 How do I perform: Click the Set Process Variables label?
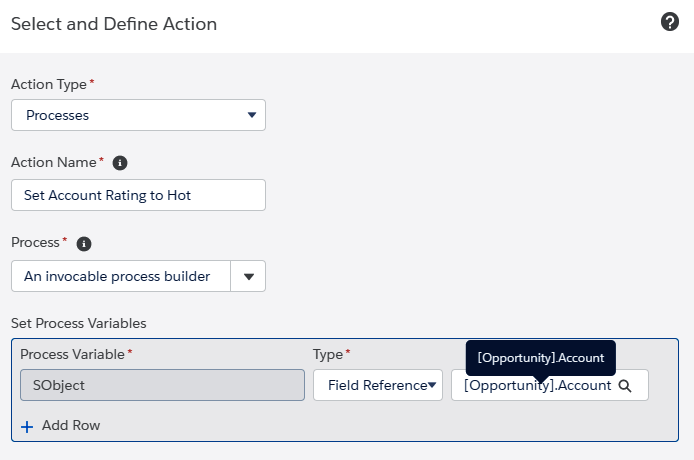(x=79, y=323)
